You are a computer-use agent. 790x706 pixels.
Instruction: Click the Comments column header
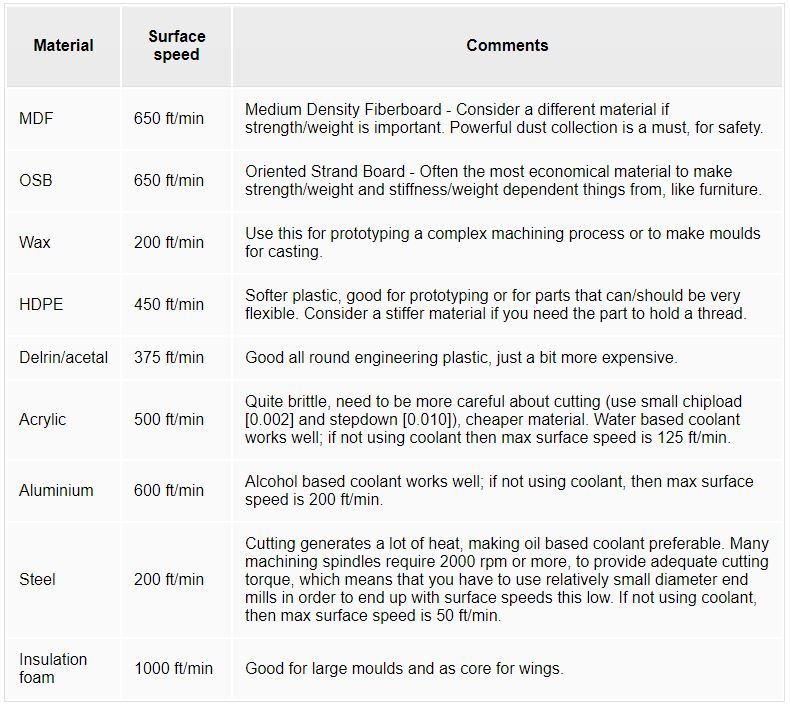tap(507, 46)
